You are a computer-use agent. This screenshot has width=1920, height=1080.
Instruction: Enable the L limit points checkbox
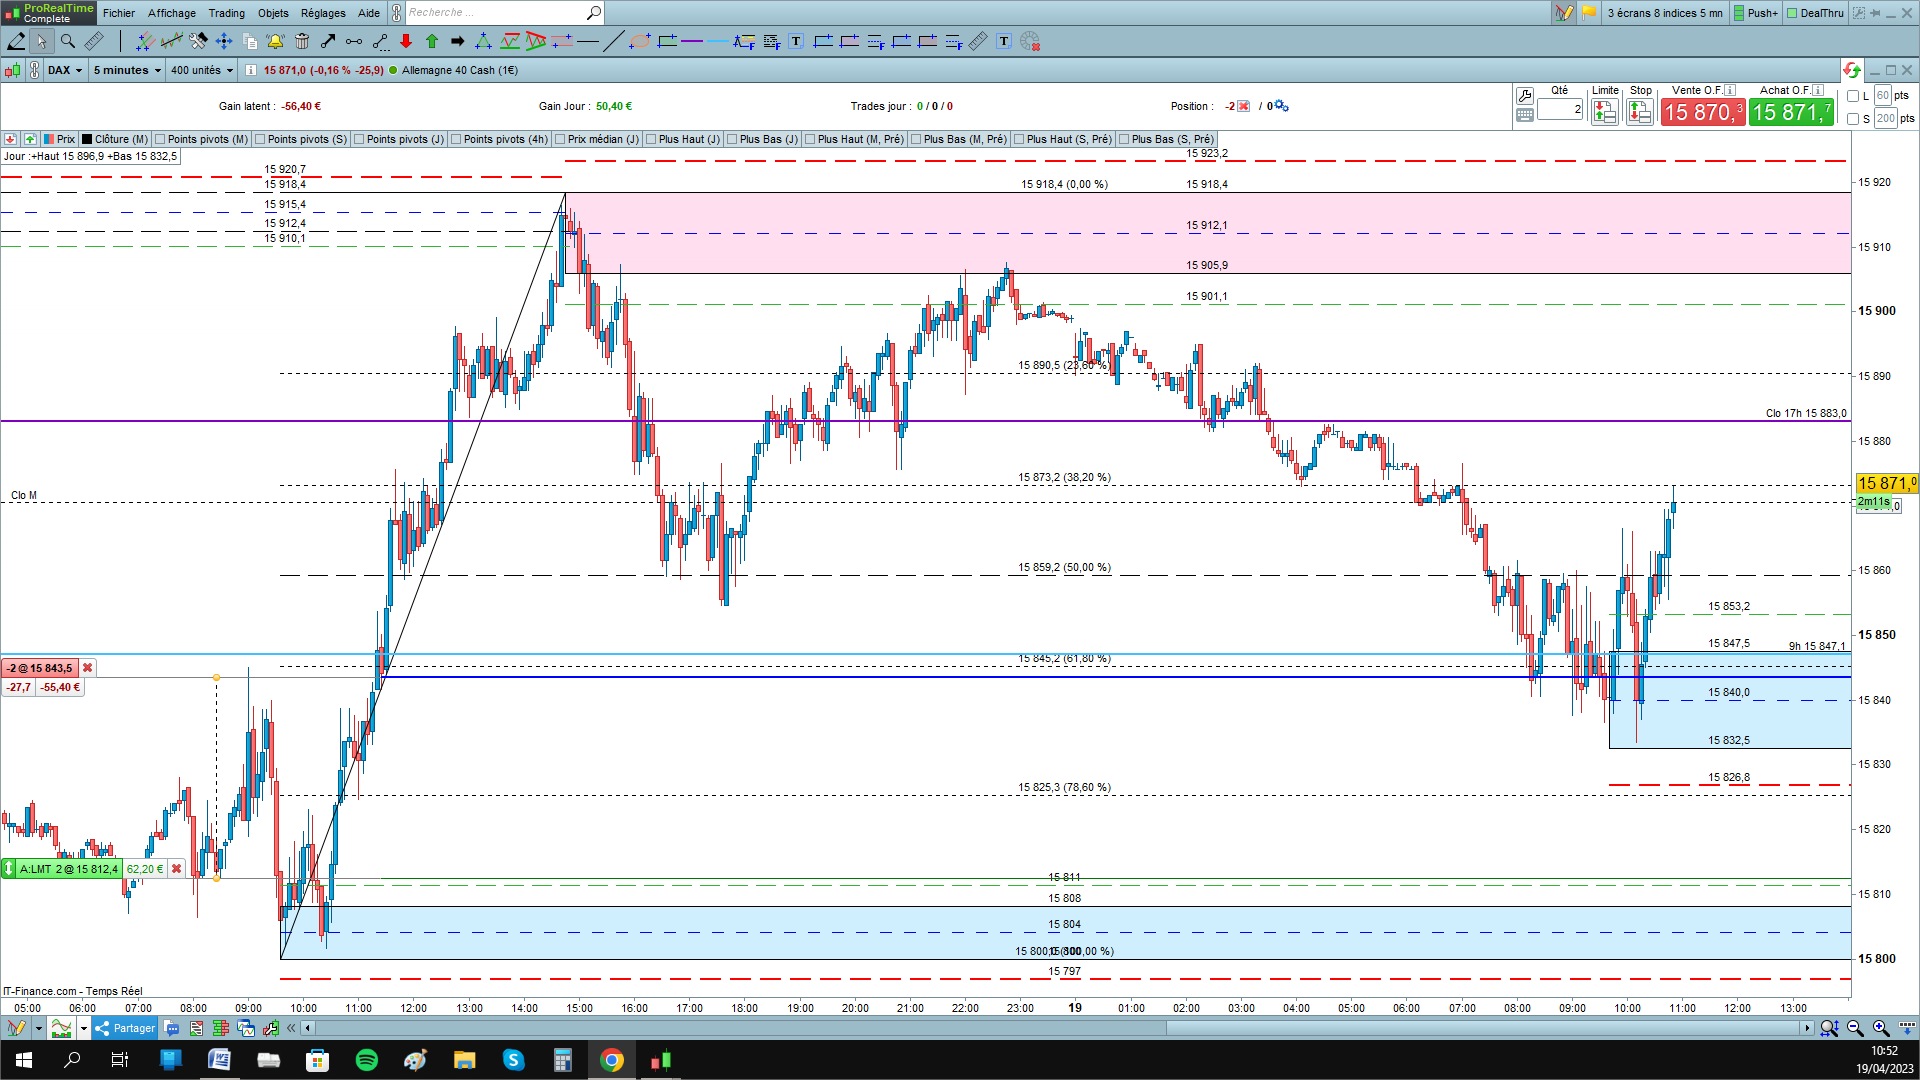[x=1853, y=96]
